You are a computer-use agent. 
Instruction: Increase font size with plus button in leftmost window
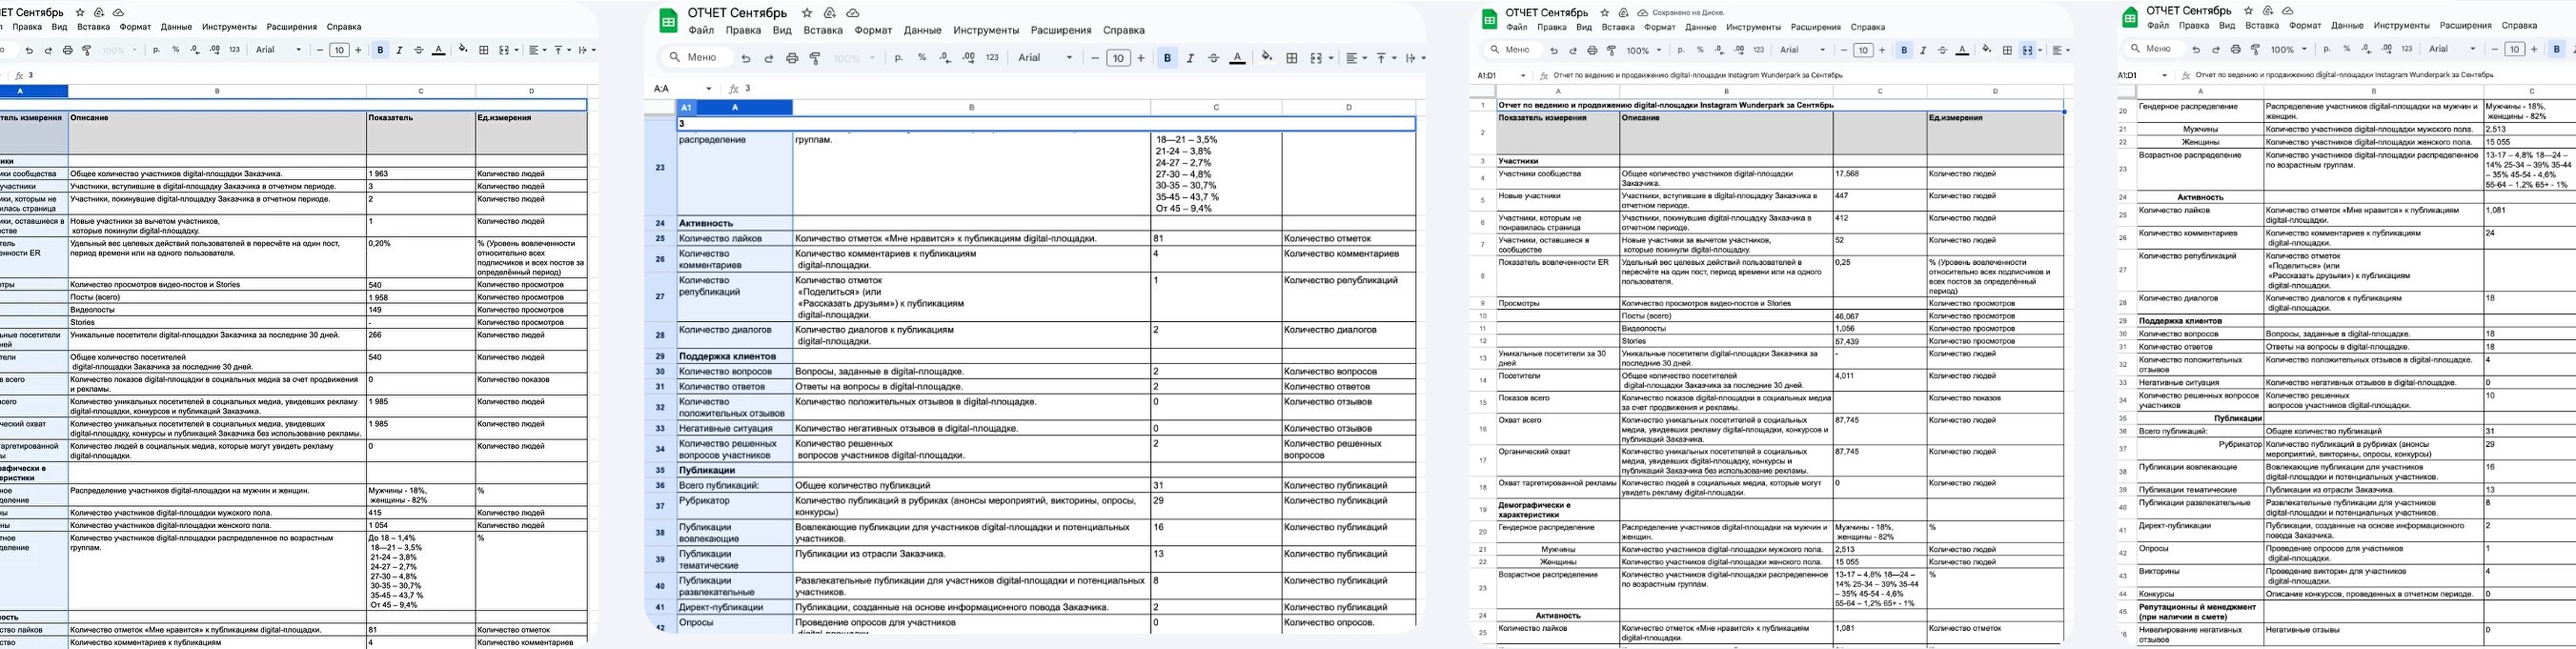click(360, 50)
